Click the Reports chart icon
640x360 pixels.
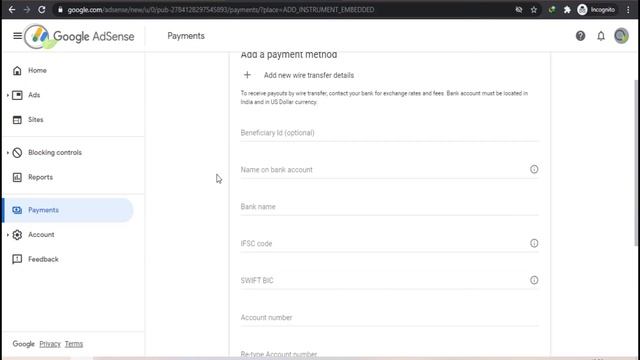(17, 177)
